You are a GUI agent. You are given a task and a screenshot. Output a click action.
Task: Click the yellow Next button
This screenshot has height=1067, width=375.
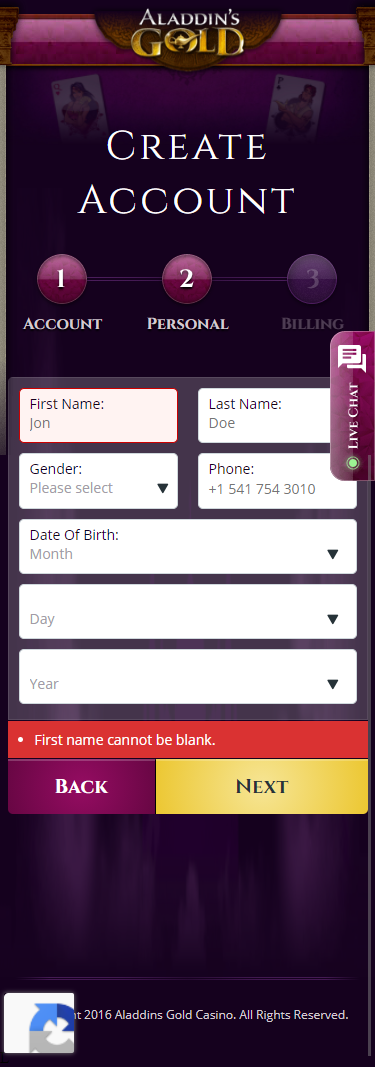[262, 787]
